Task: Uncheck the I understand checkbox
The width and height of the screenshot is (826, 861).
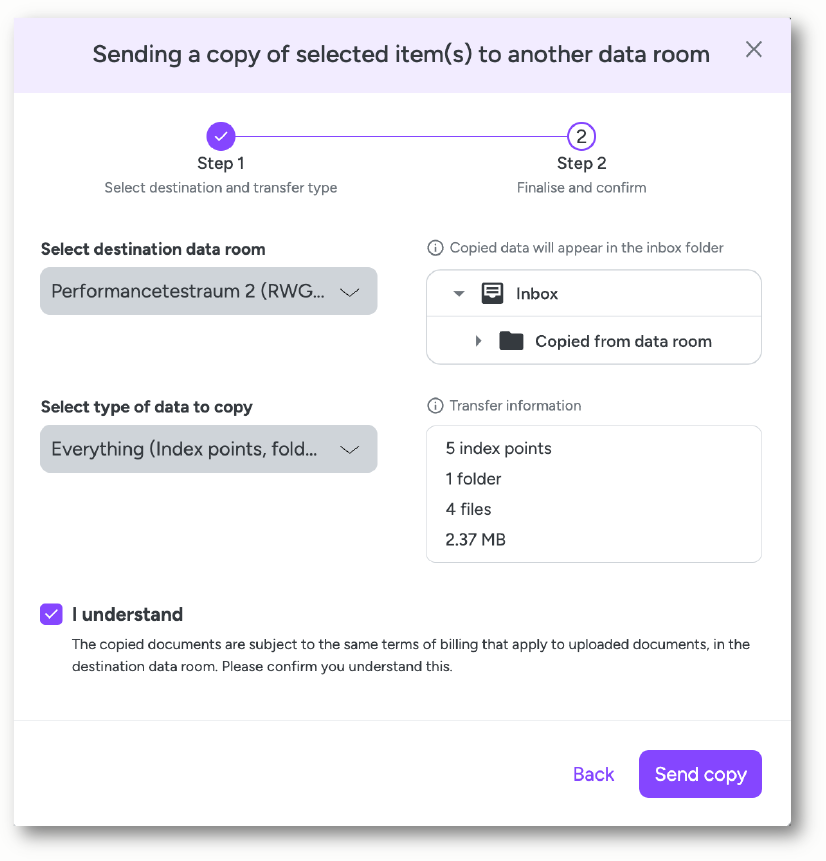Action: (x=51, y=614)
